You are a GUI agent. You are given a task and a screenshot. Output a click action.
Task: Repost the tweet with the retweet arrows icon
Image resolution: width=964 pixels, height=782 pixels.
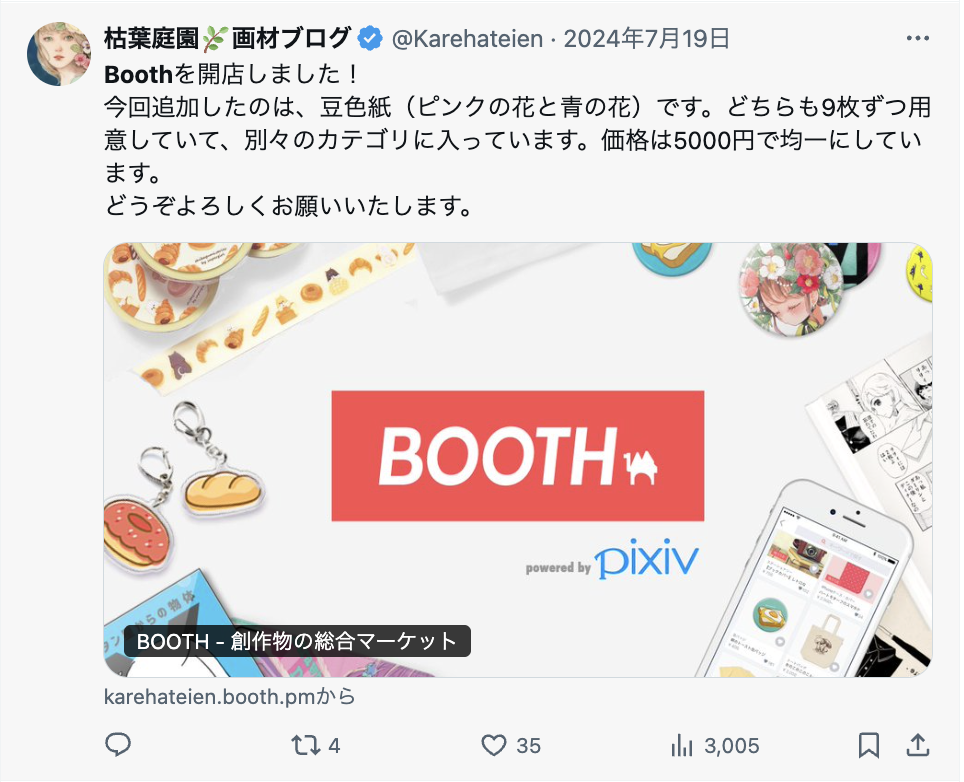coord(306,745)
